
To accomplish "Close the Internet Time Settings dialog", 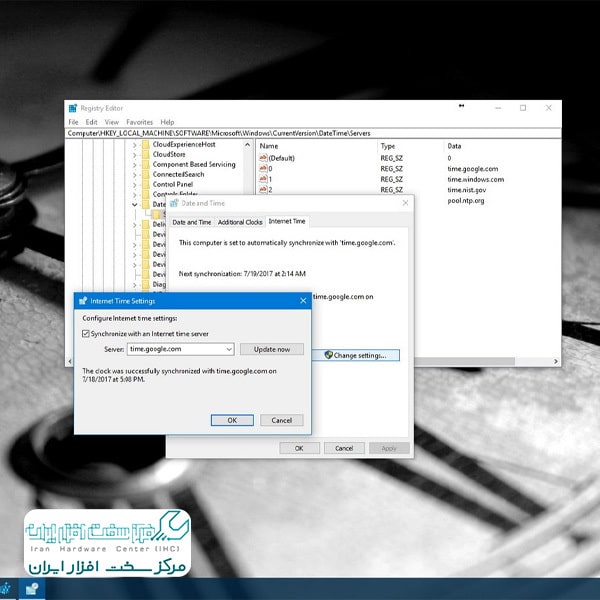I will [303, 301].
